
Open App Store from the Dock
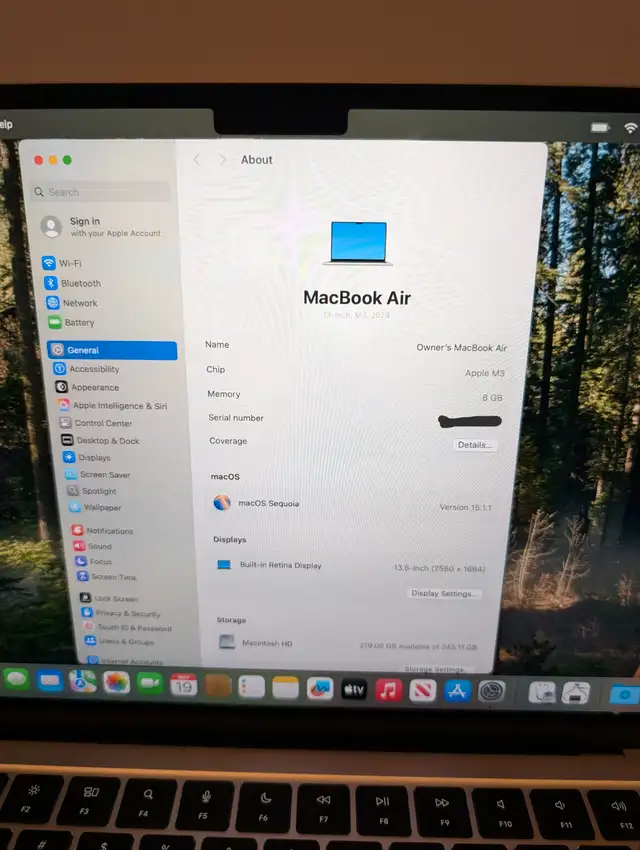(457, 692)
